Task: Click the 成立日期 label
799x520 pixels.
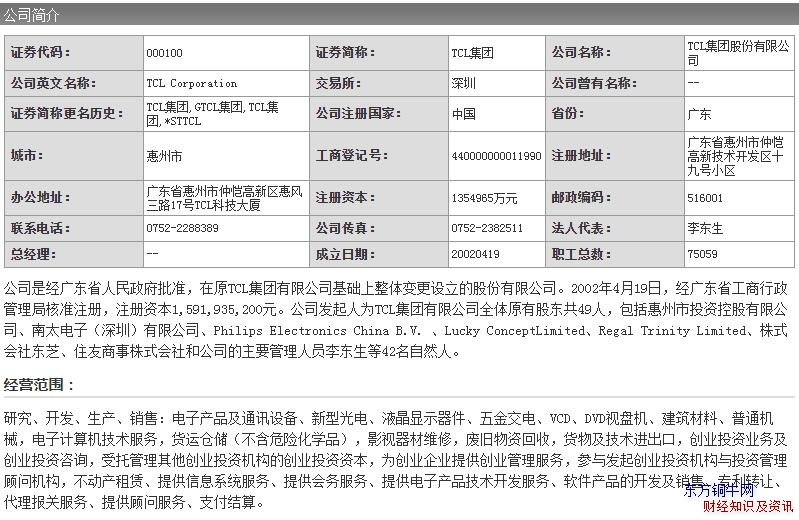Action: (x=345, y=254)
